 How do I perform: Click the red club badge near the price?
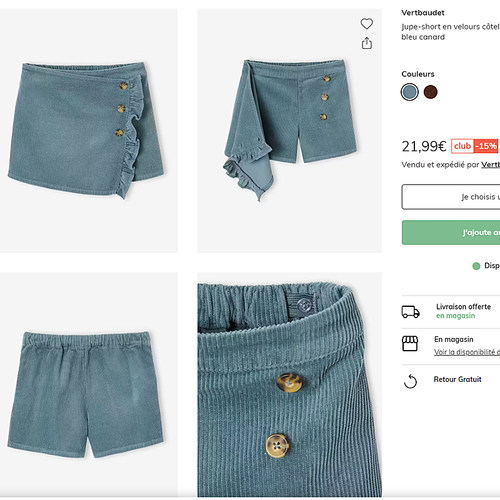(462, 146)
